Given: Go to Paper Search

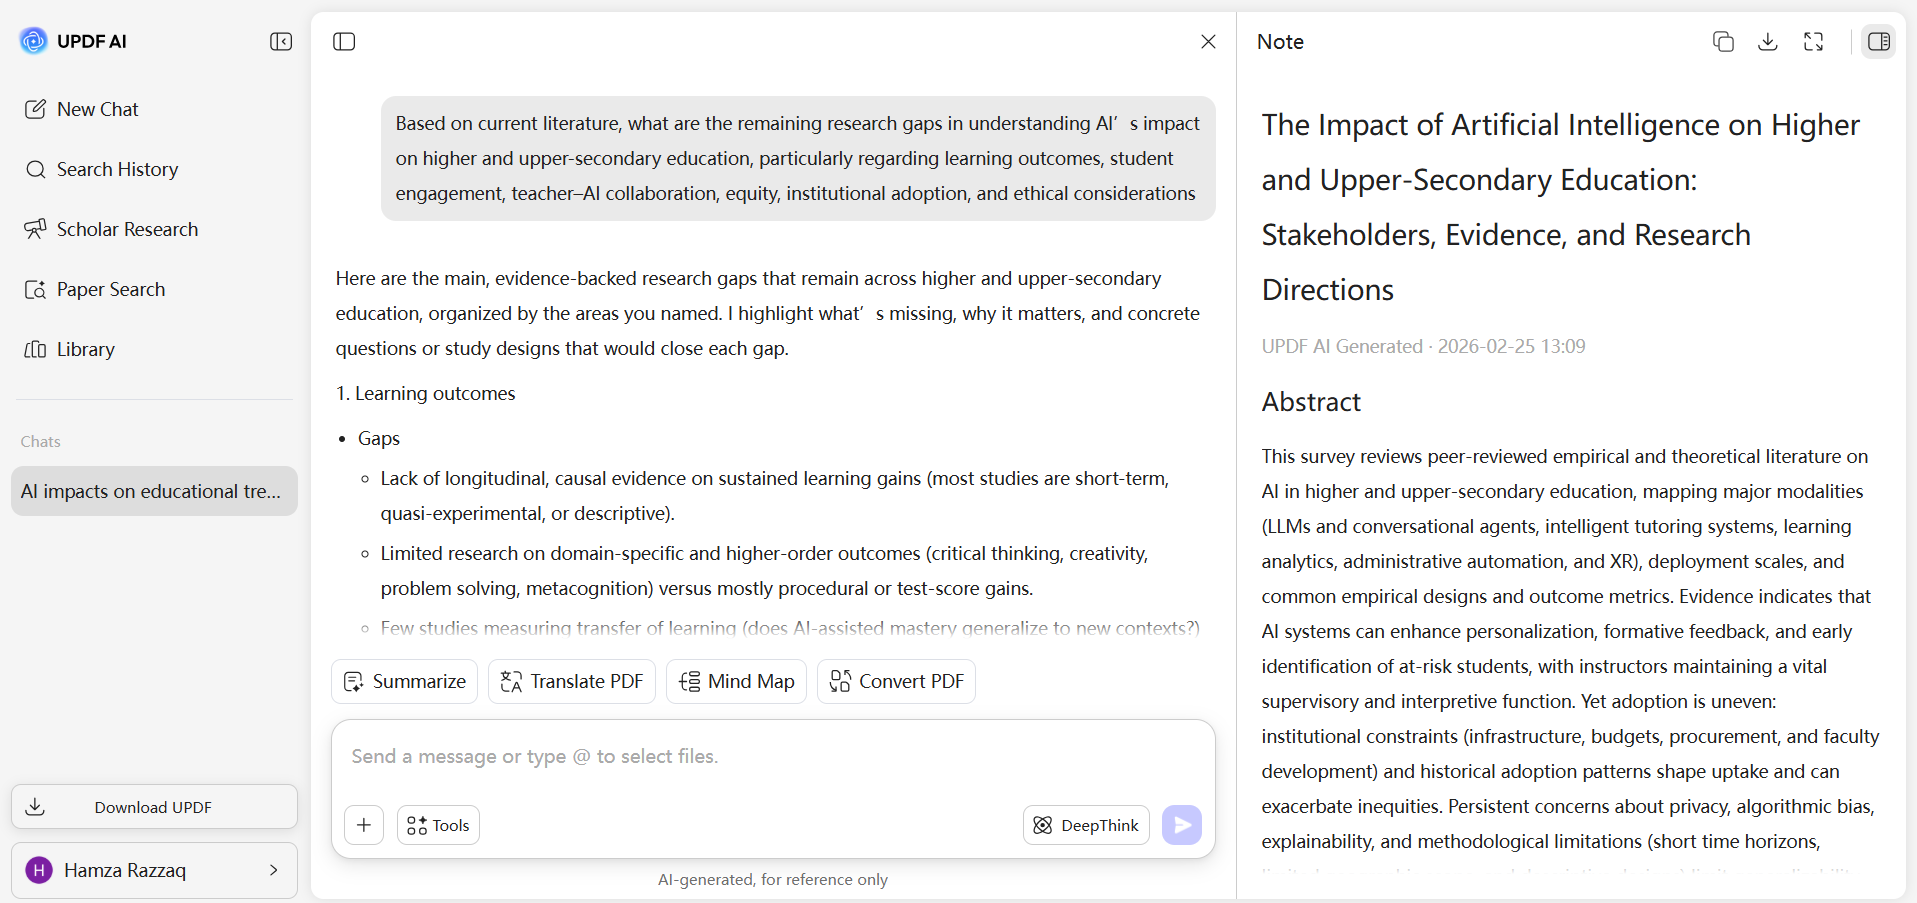Looking at the screenshot, I should pyautogui.click(x=95, y=289).
